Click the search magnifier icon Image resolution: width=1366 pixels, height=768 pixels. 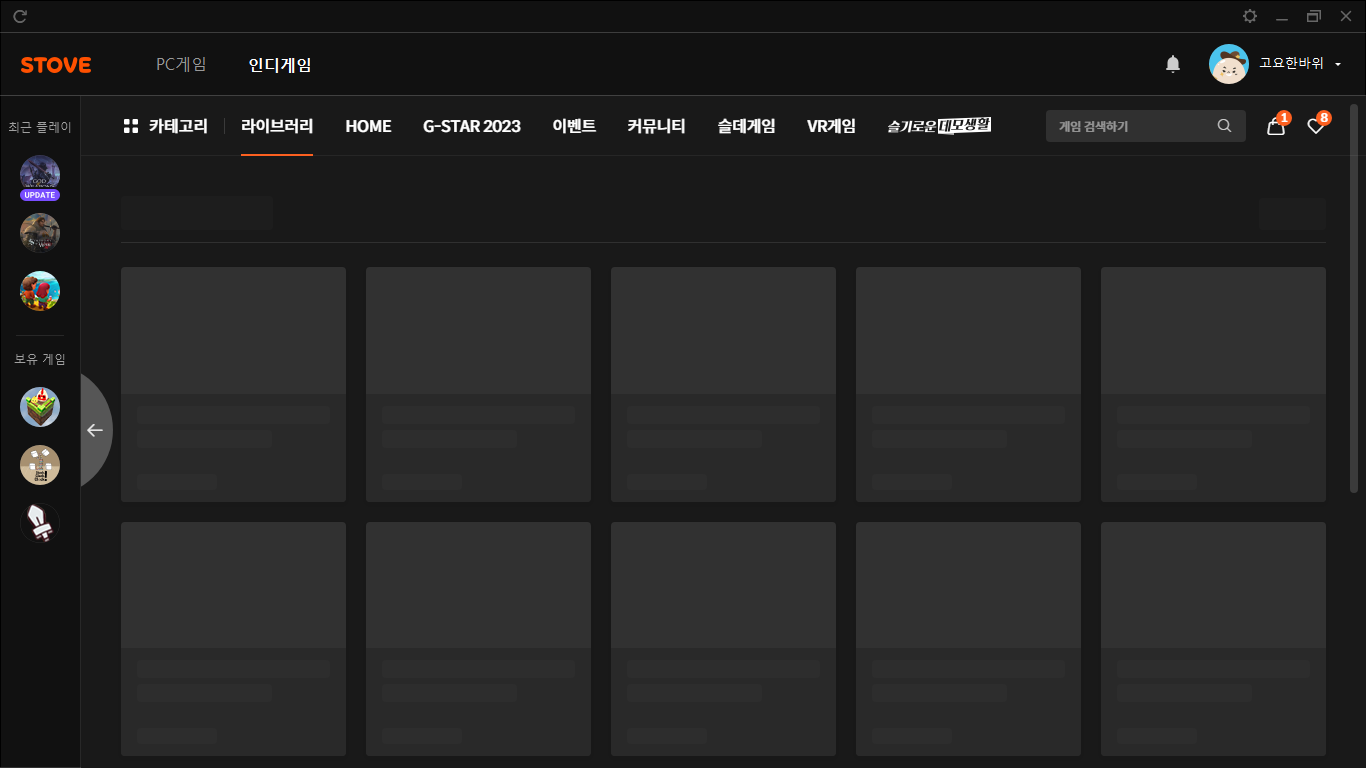point(1224,126)
